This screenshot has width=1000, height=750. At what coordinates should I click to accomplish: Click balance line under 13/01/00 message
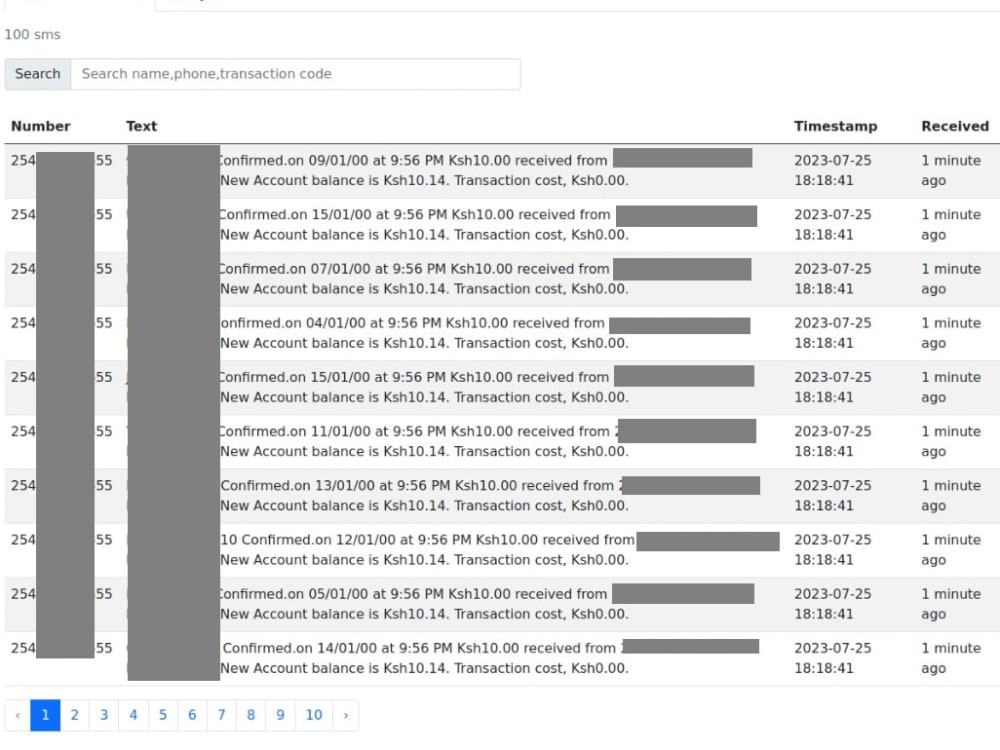coord(424,506)
